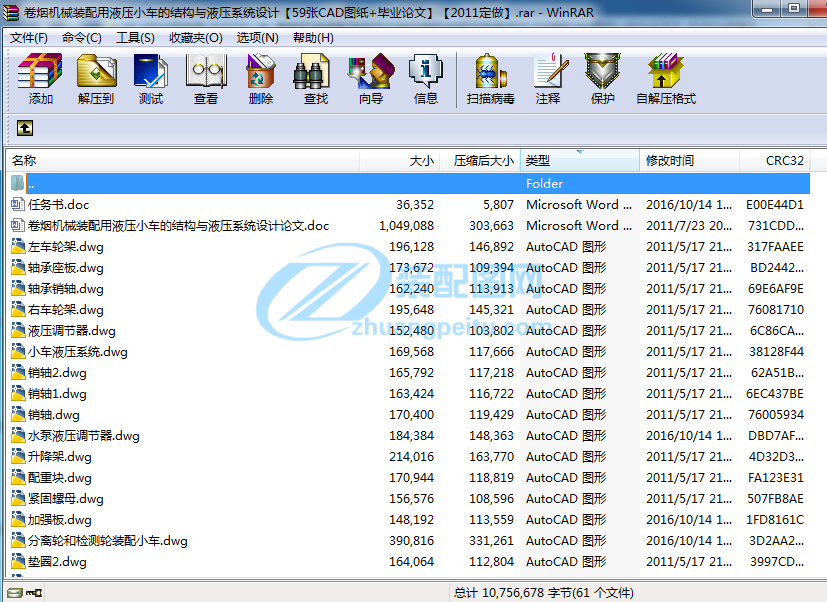This screenshot has height=602, width=827.
Task: Click the 自解压格式 (SFX) icon
Action: [x=666, y=78]
